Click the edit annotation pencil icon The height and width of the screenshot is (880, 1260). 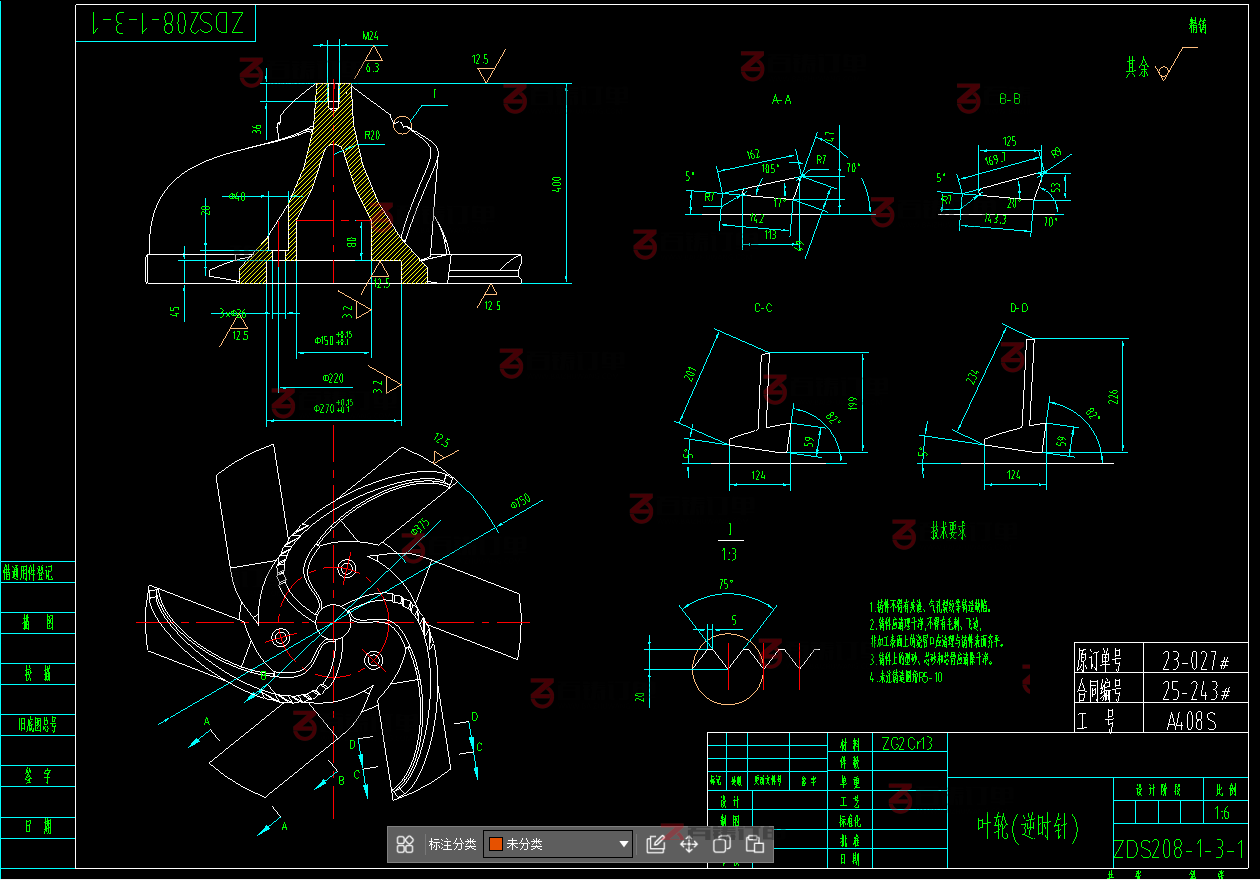[x=656, y=844]
